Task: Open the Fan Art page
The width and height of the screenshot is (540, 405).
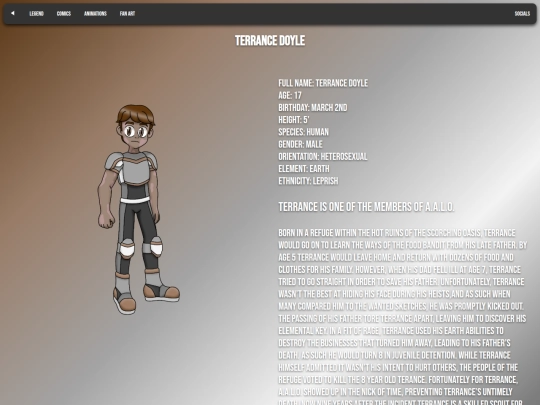Action: 127,13
